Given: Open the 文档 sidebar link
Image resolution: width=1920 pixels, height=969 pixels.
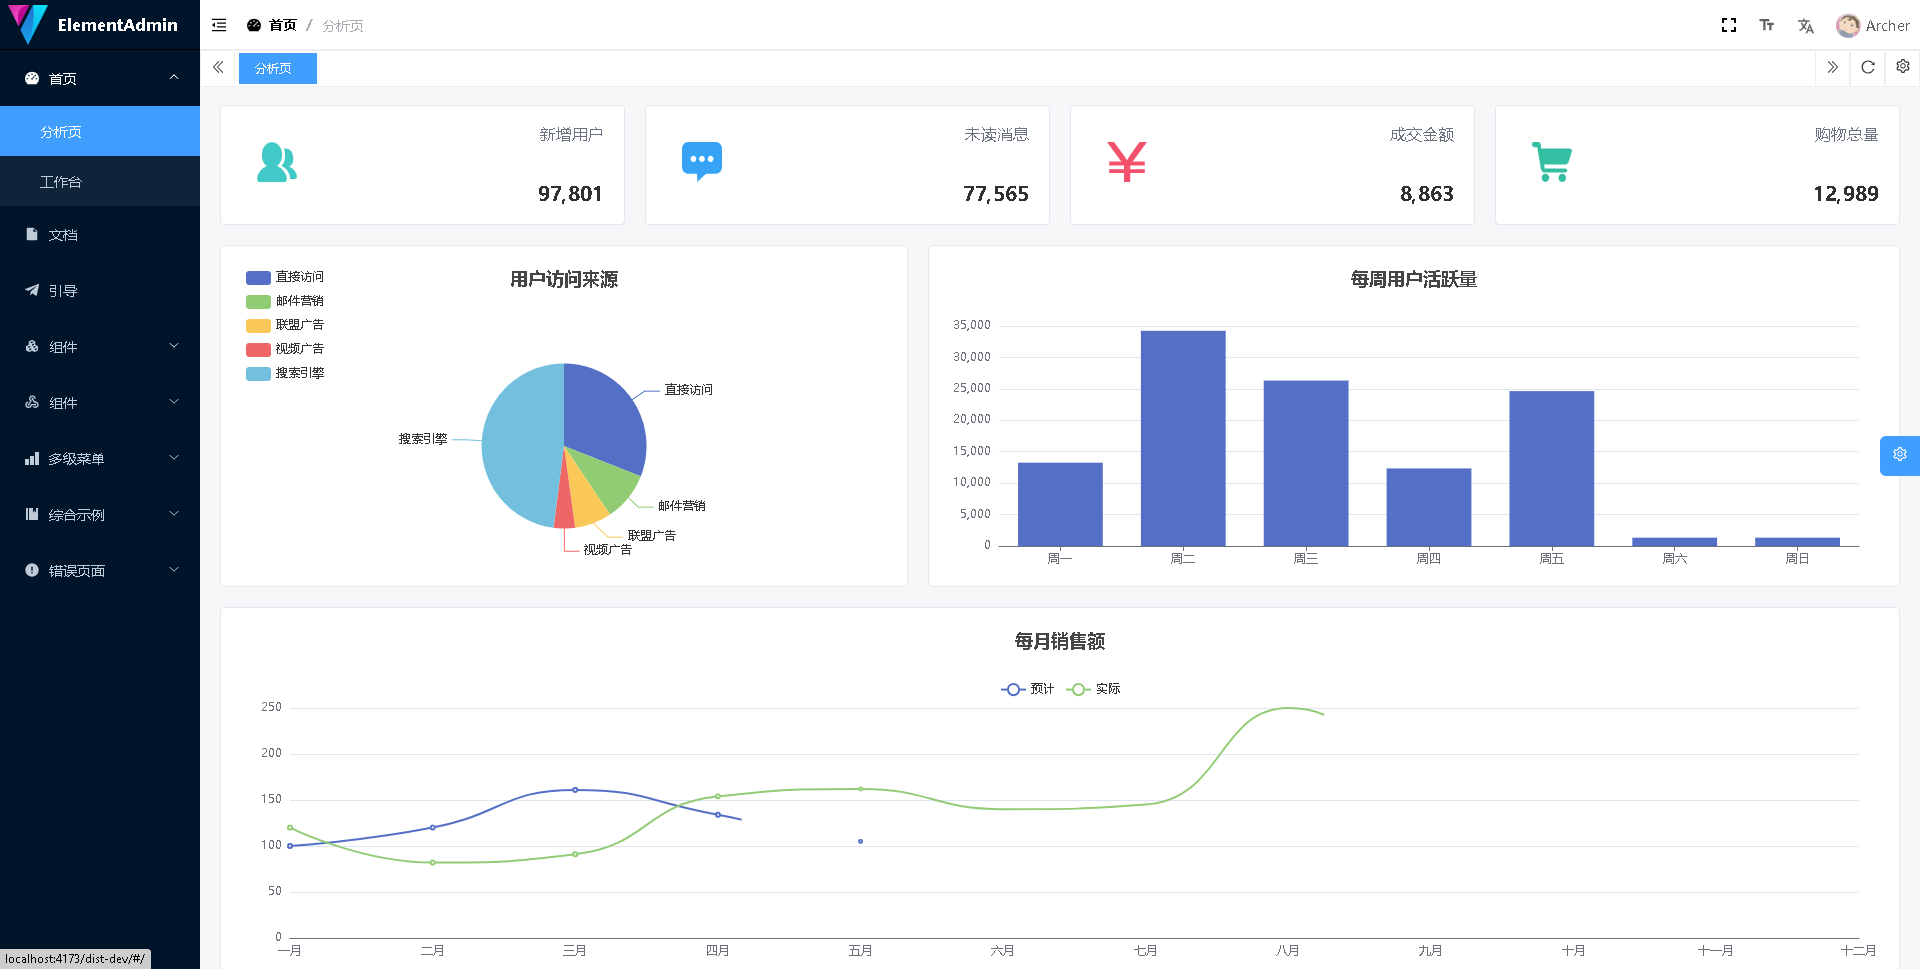Looking at the screenshot, I should point(63,235).
